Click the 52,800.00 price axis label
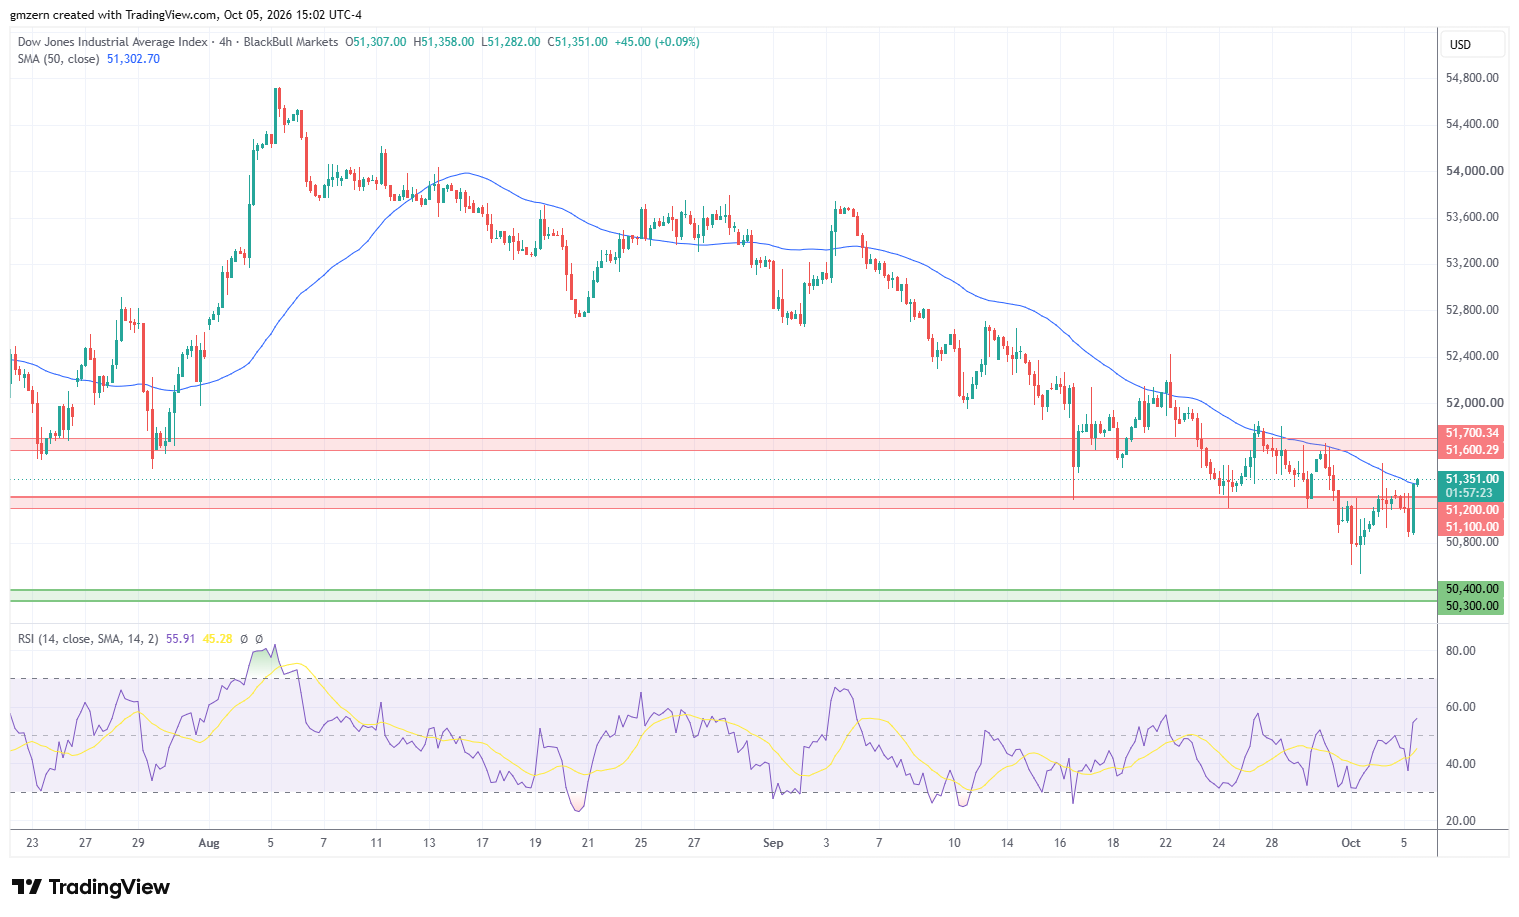Viewport: 1519px width, 917px height. [1472, 310]
